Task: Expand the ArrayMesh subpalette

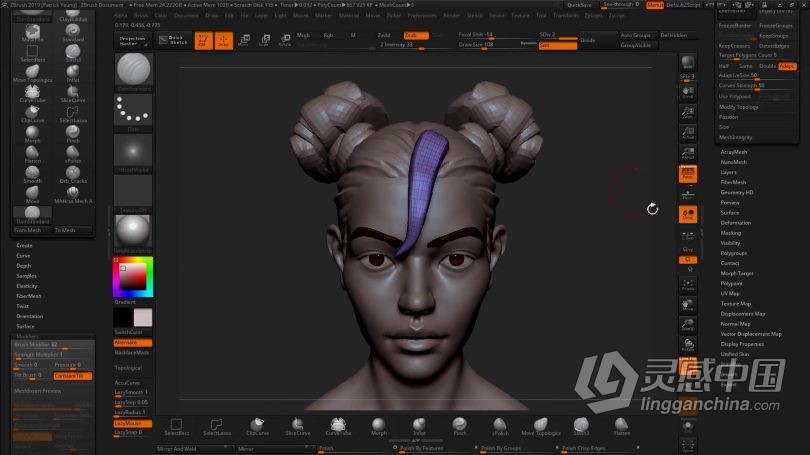Action: point(734,152)
